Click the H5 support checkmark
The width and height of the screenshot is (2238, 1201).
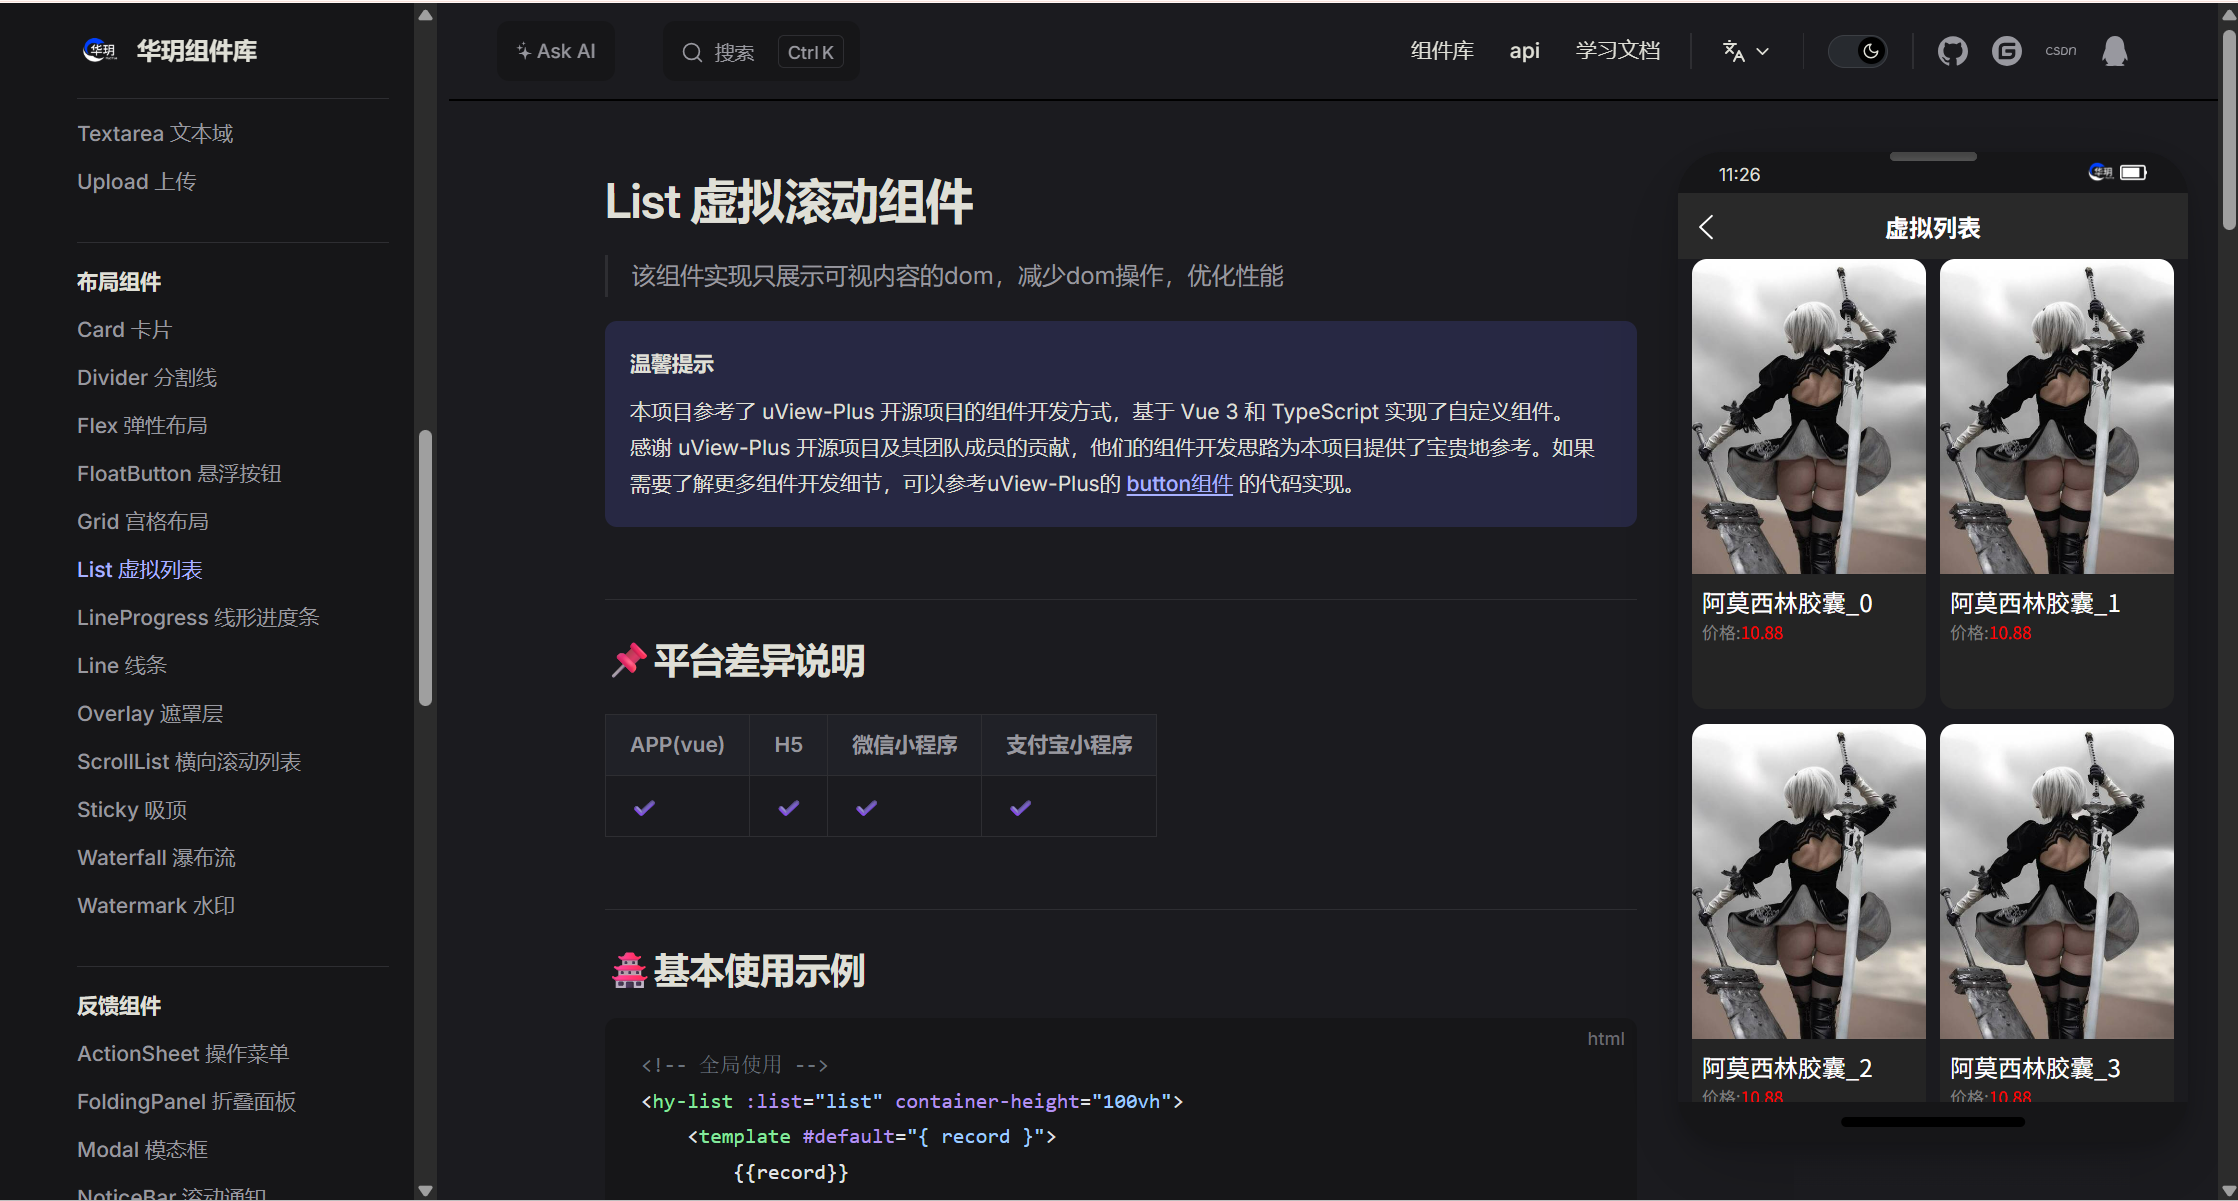[x=788, y=807]
